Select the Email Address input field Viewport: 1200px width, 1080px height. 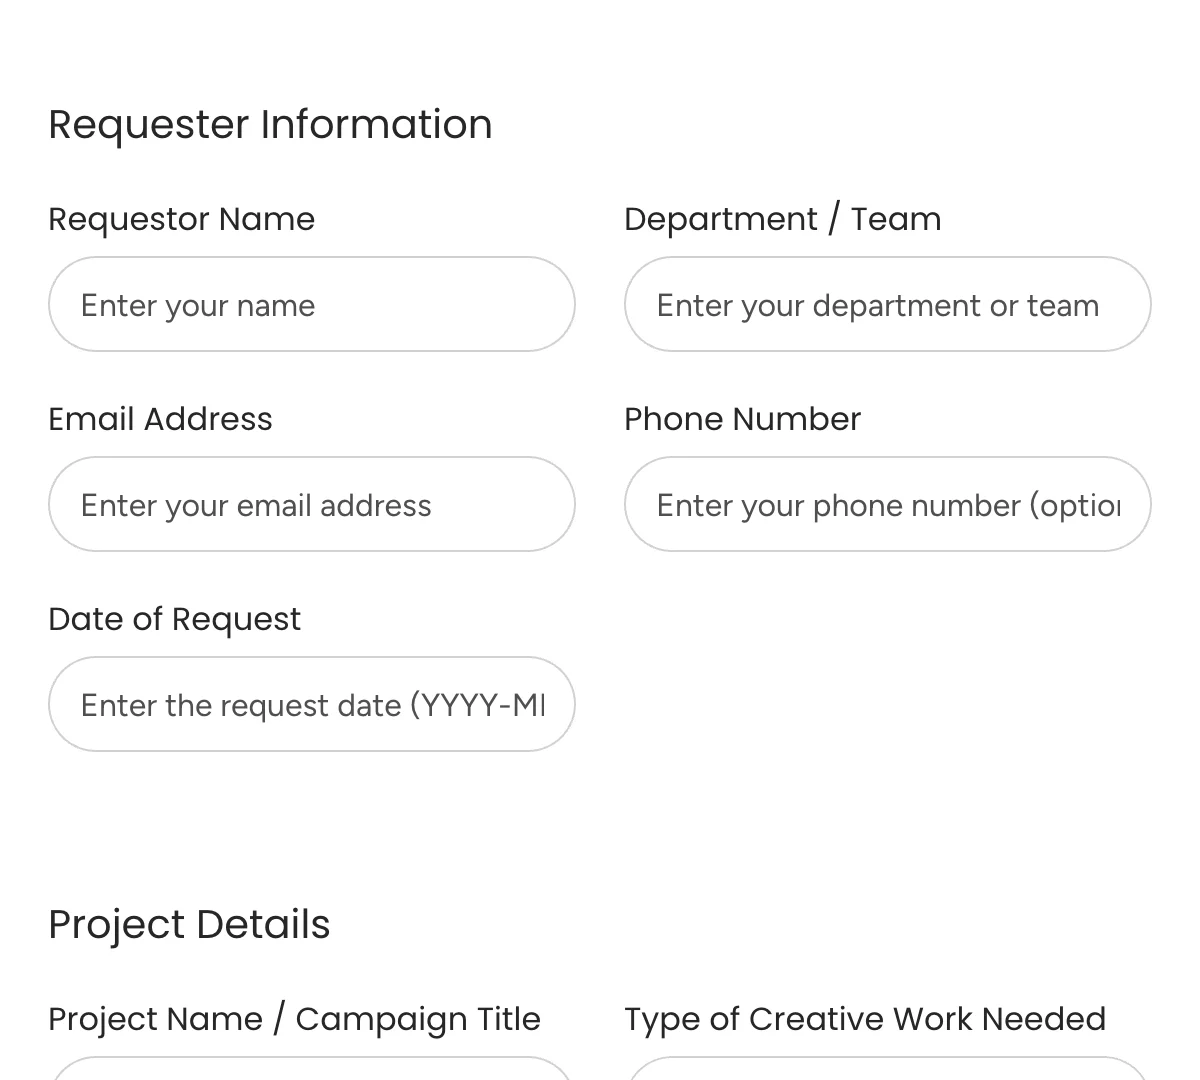pos(312,504)
